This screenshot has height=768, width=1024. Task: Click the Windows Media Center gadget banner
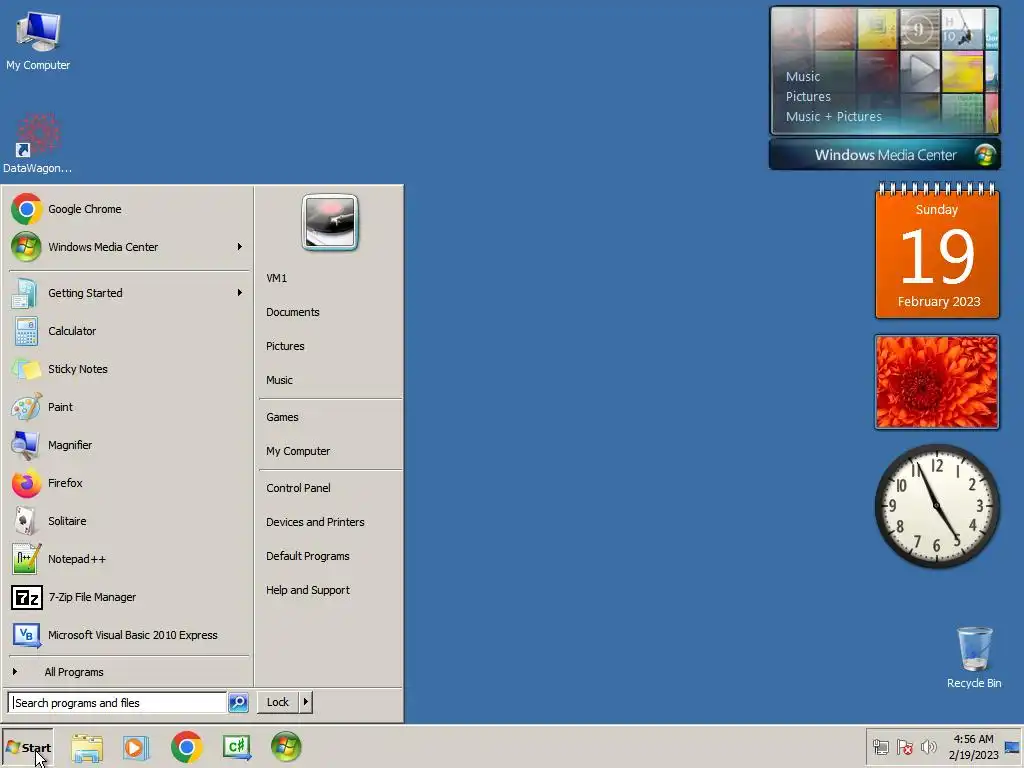(885, 155)
